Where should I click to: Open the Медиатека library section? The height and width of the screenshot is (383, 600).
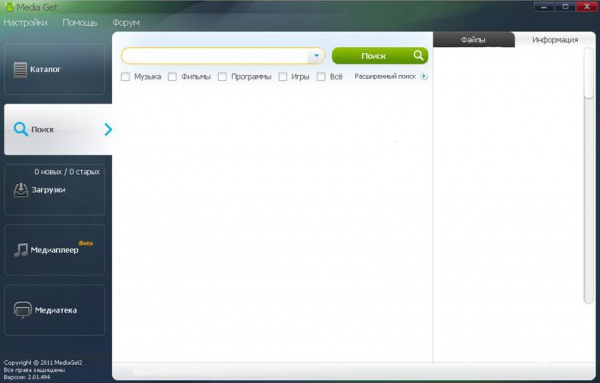pos(54,310)
